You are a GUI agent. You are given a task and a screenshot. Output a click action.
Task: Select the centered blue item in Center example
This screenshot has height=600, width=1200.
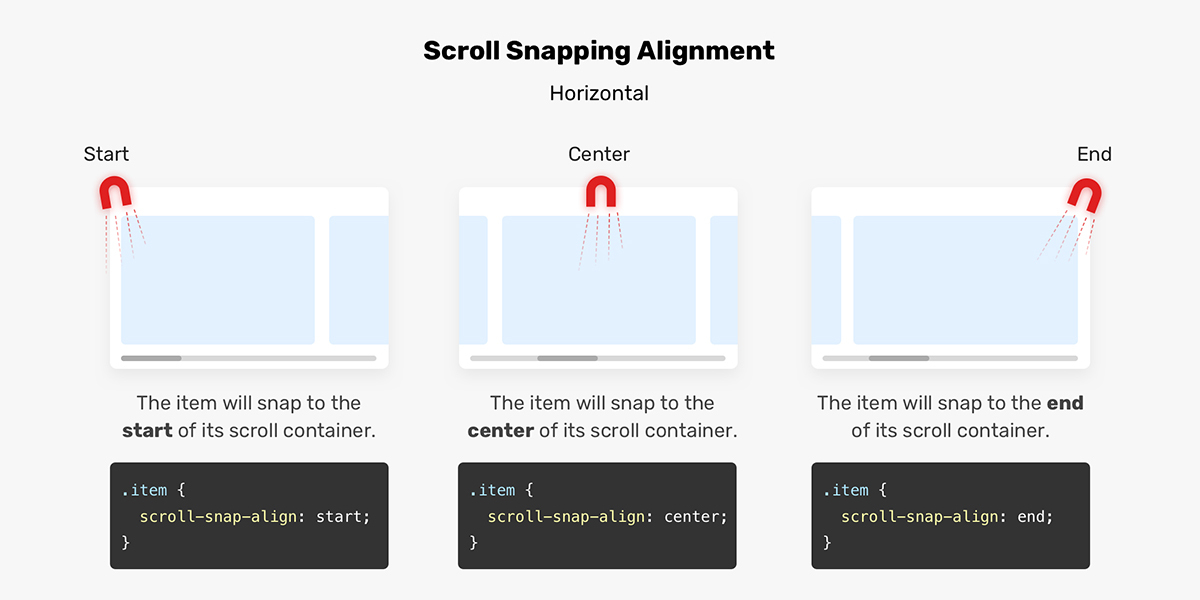coord(599,280)
